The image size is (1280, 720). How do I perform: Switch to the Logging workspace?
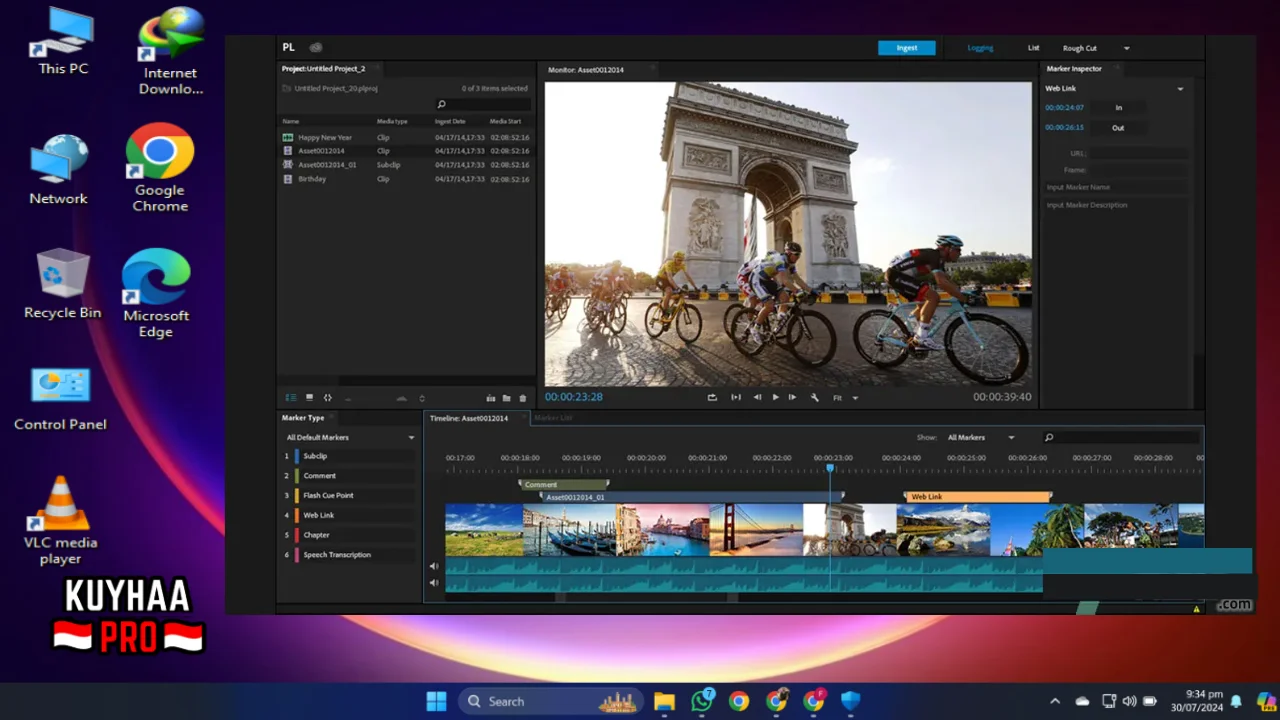click(x=980, y=48)
